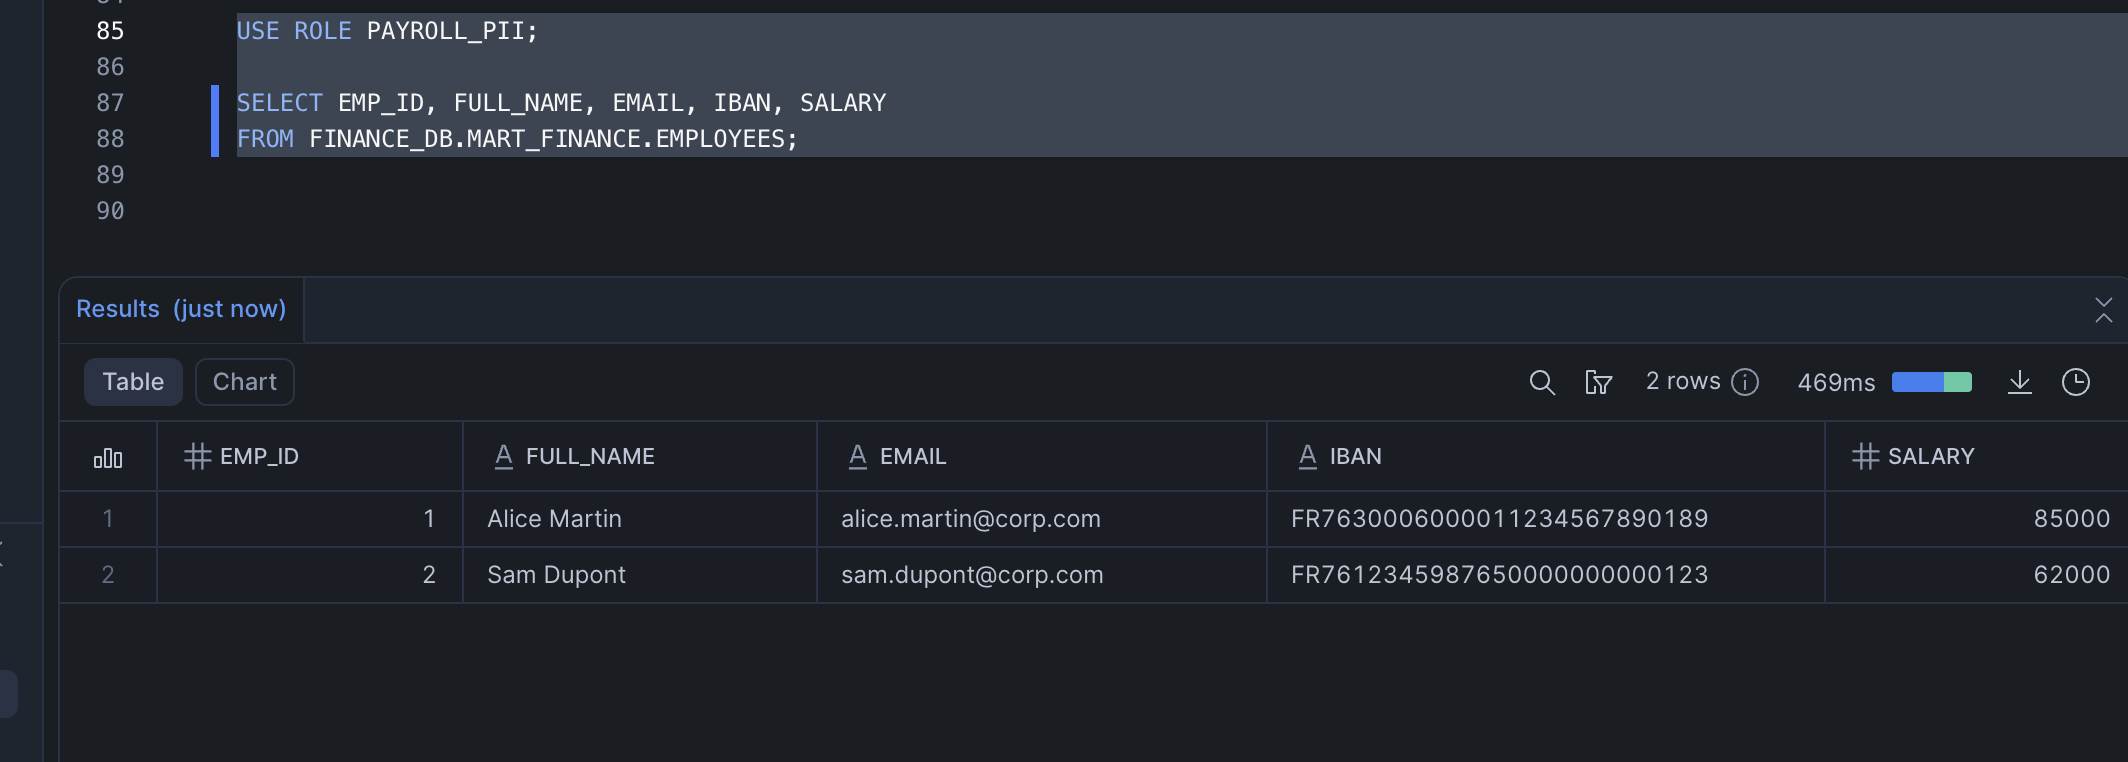Select the Alice Martin cell

pyautogui.click(x=554, y=519)
